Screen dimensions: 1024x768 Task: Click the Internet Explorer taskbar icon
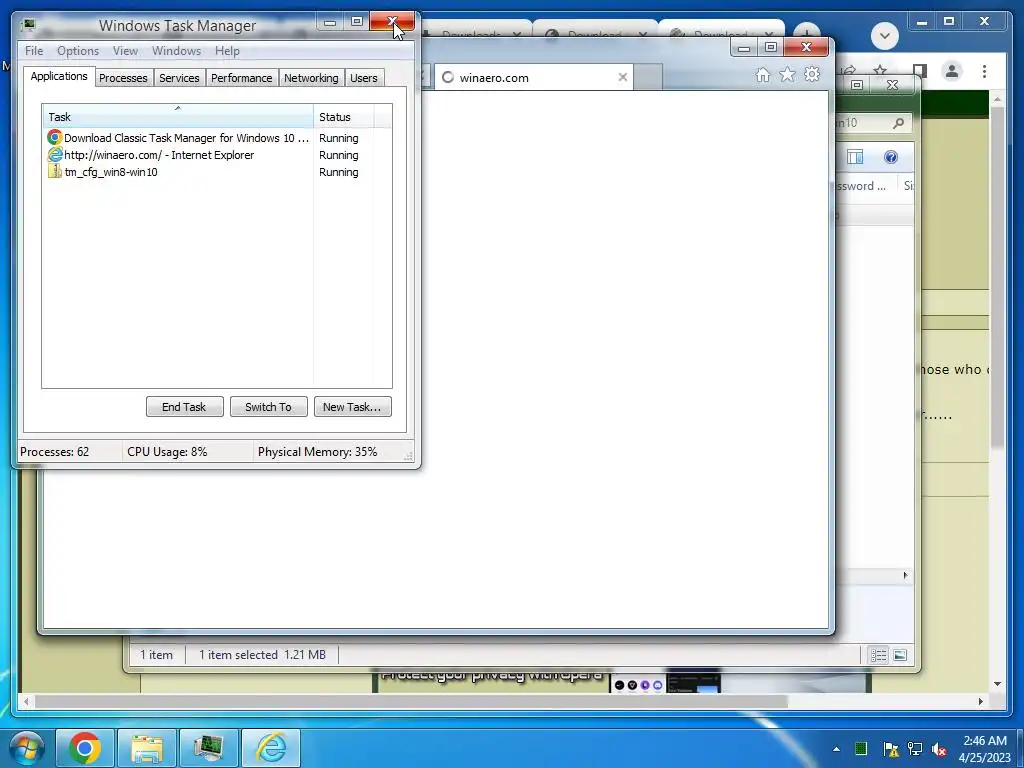(x=271, y=748)
